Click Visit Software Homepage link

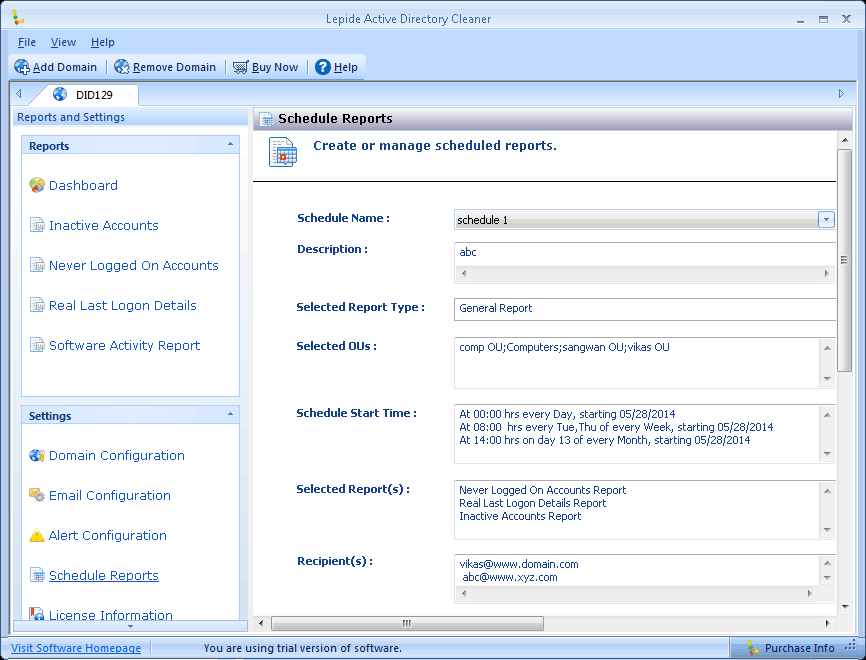[x=76, y=648]
